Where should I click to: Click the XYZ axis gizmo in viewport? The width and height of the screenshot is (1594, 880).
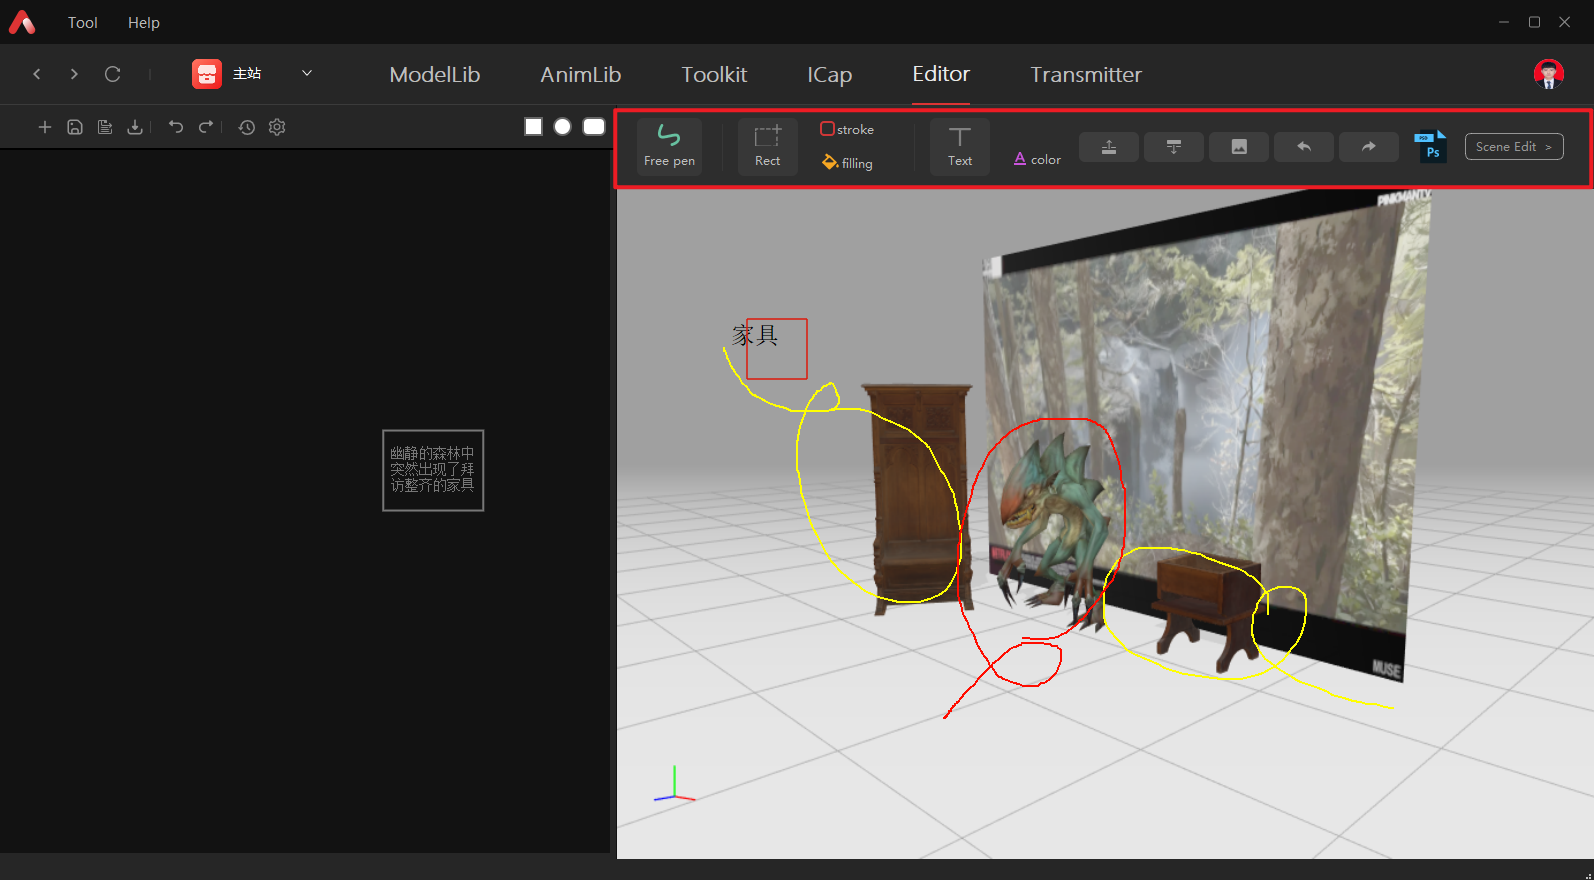tap(675, 784)
